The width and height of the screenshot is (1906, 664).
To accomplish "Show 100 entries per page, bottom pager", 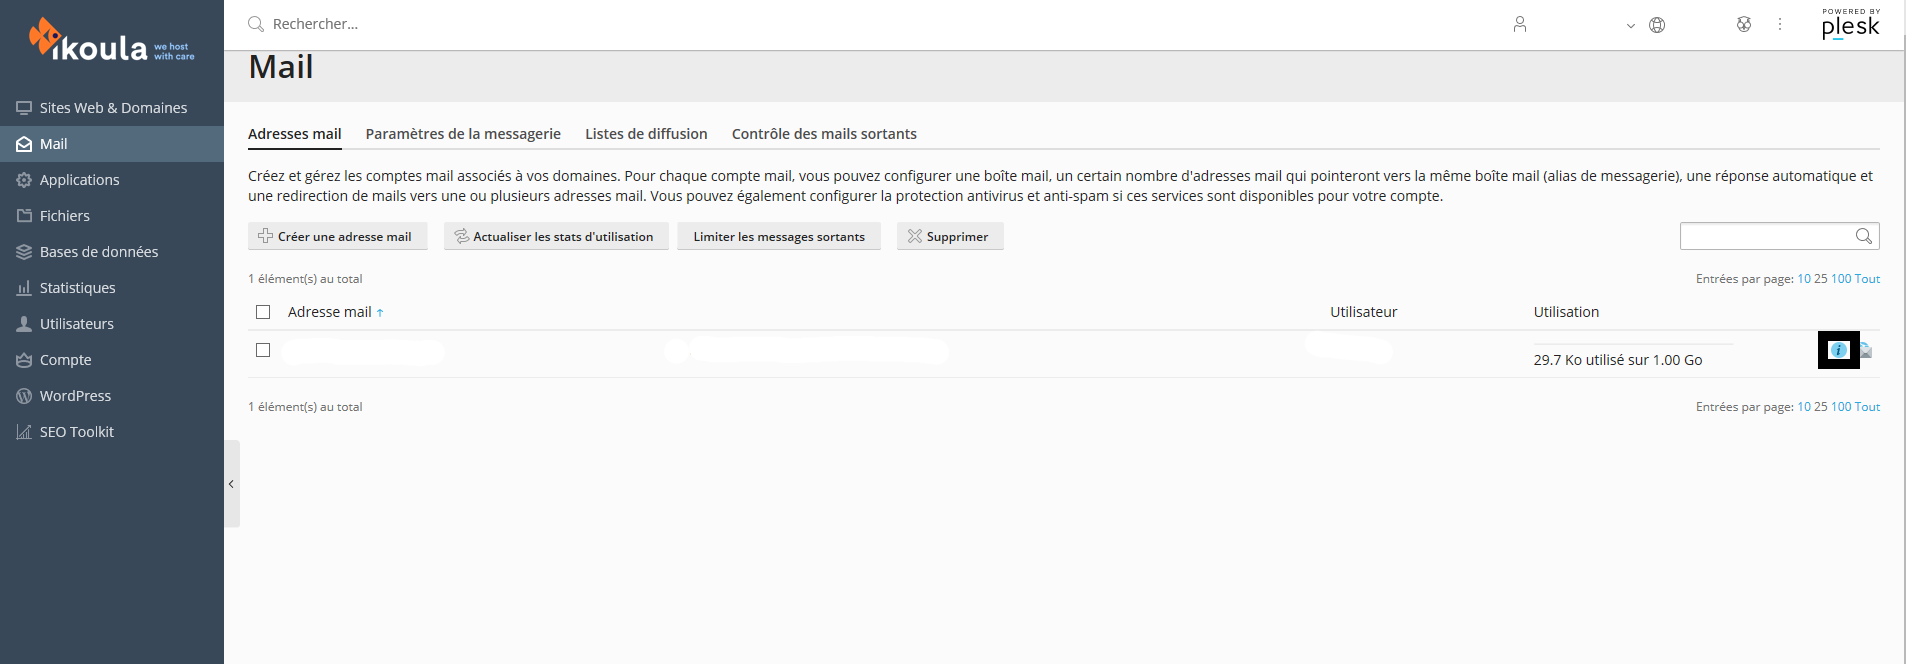I will [1841, 407].
